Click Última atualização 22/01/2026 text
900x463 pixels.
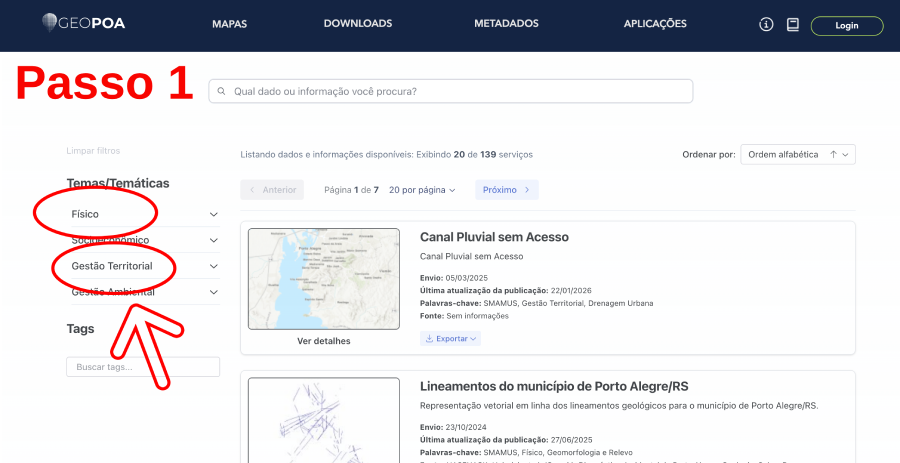pyautogui.click(x=506, y=290)
